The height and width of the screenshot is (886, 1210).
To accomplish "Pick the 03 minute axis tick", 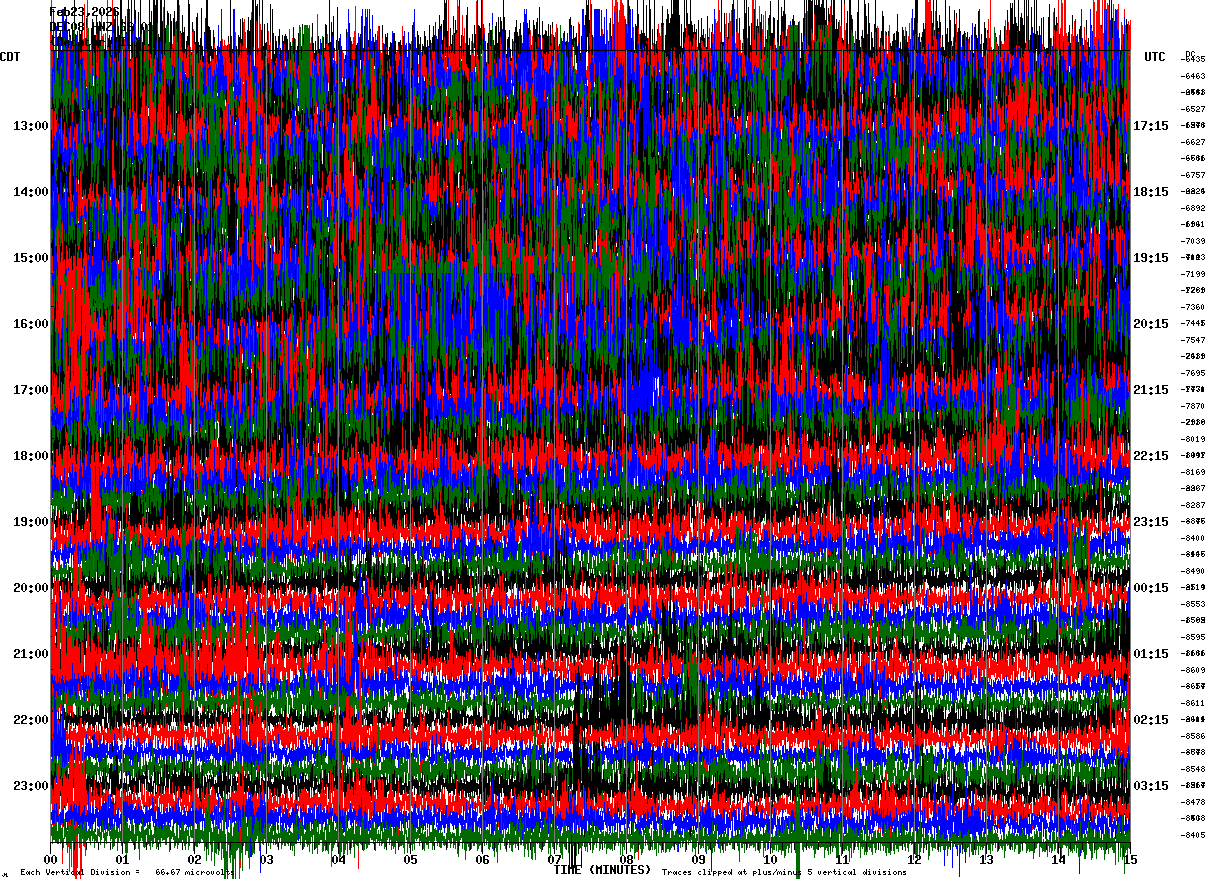I will (267, 860).
